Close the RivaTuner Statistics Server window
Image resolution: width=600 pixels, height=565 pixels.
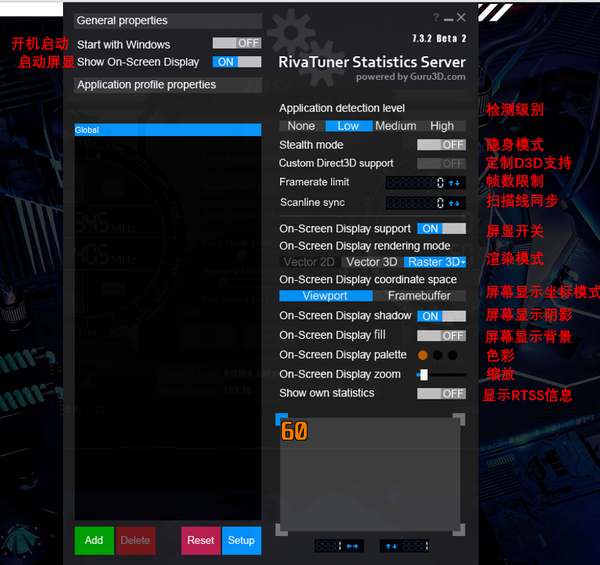click(461, 17)
